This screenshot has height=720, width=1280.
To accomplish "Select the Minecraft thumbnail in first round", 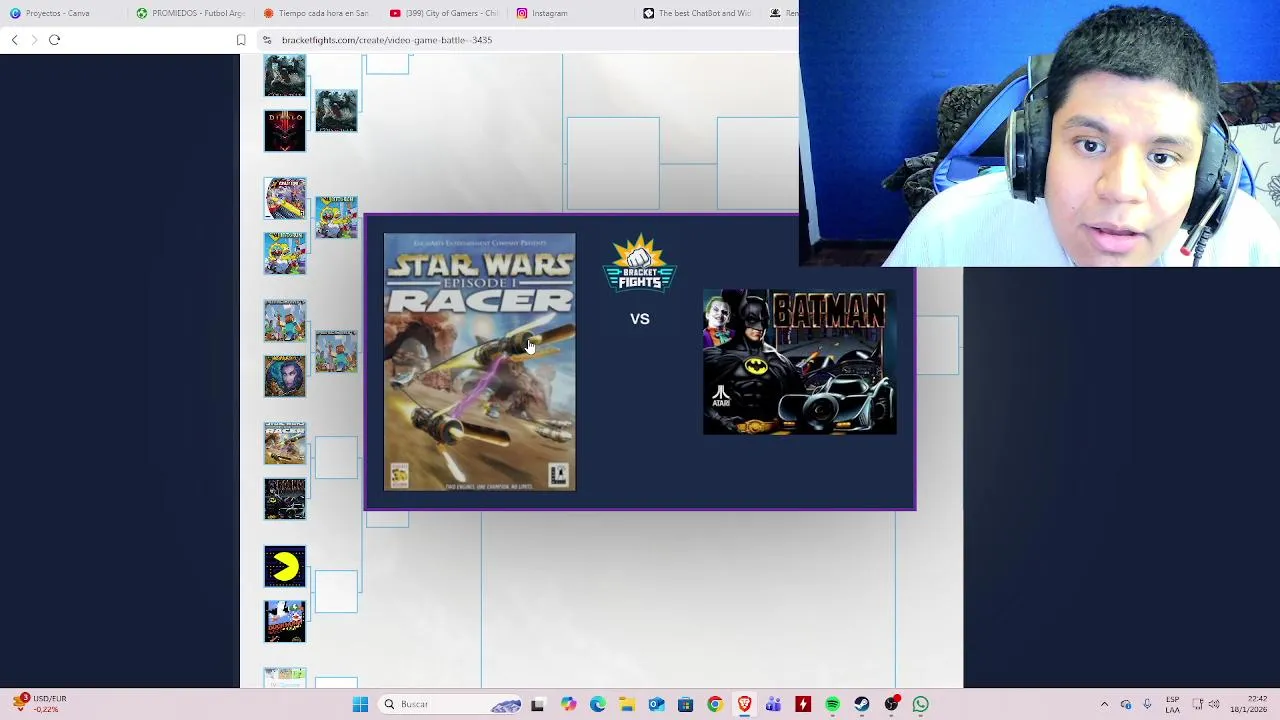I will point(285,321).
